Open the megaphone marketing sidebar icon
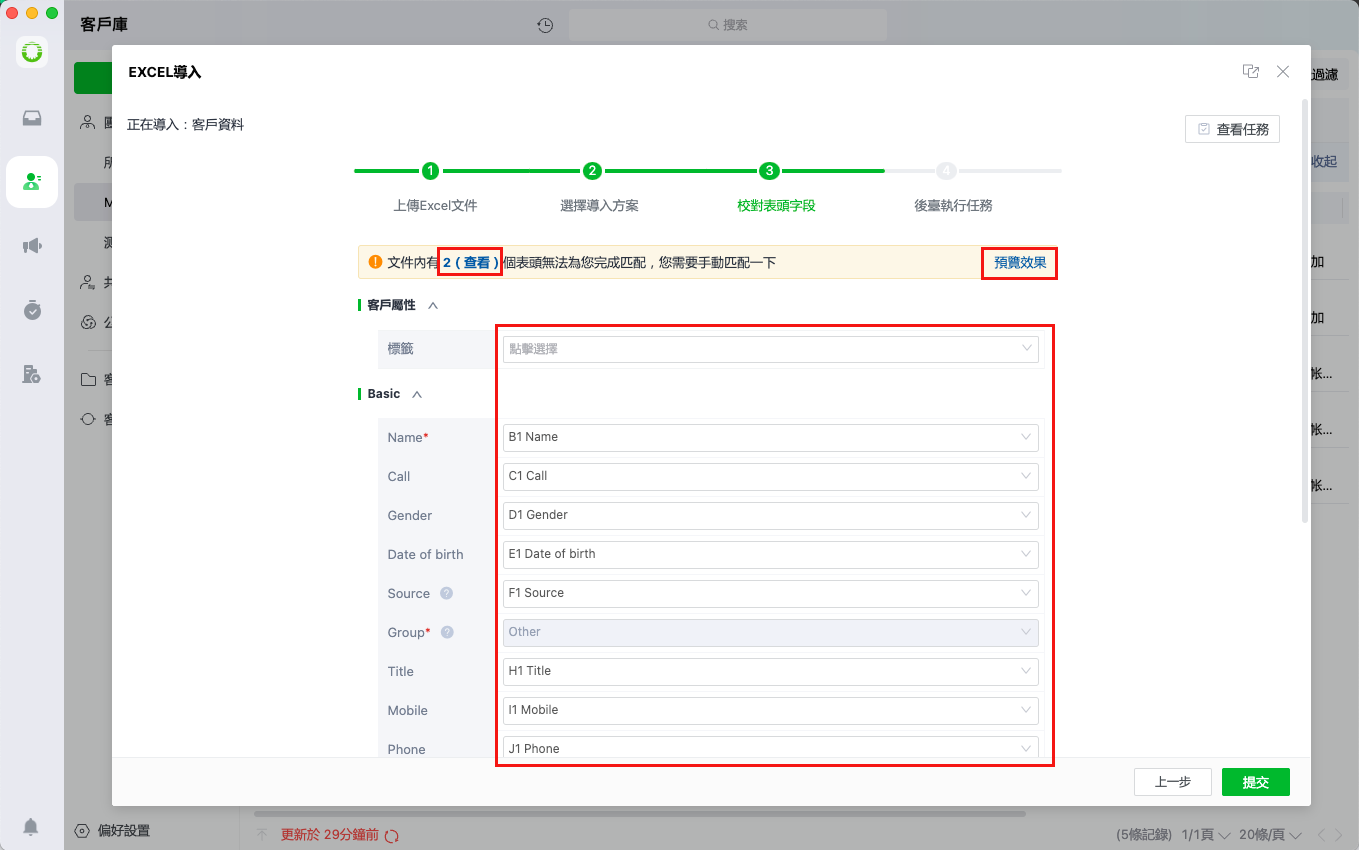The width and height of the screenshot is (1359, 850). tap(32, 246)
